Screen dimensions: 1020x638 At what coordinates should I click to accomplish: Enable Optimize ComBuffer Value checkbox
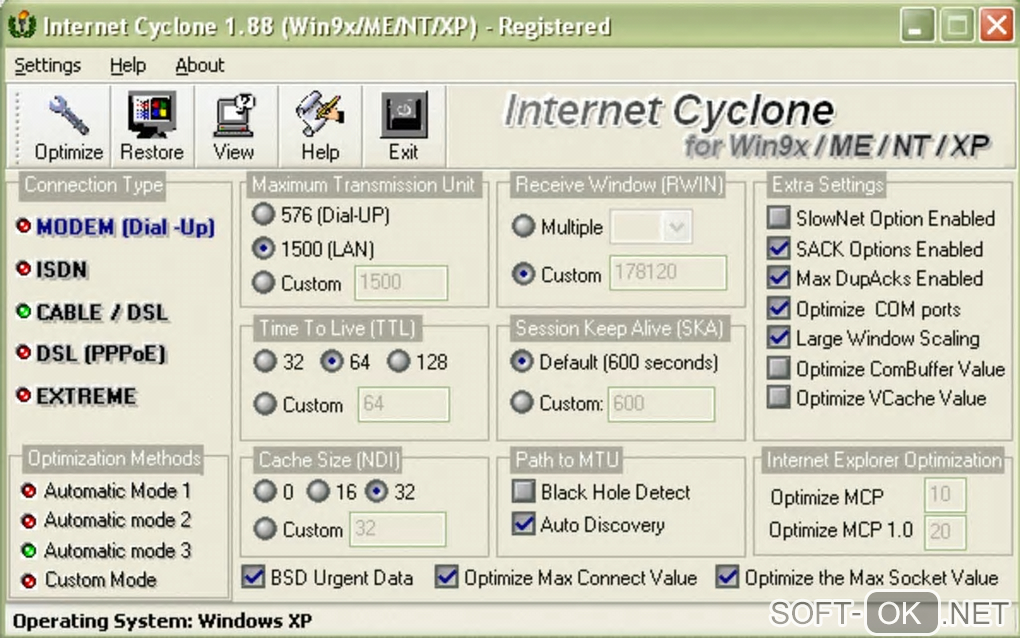pos(779,368)
